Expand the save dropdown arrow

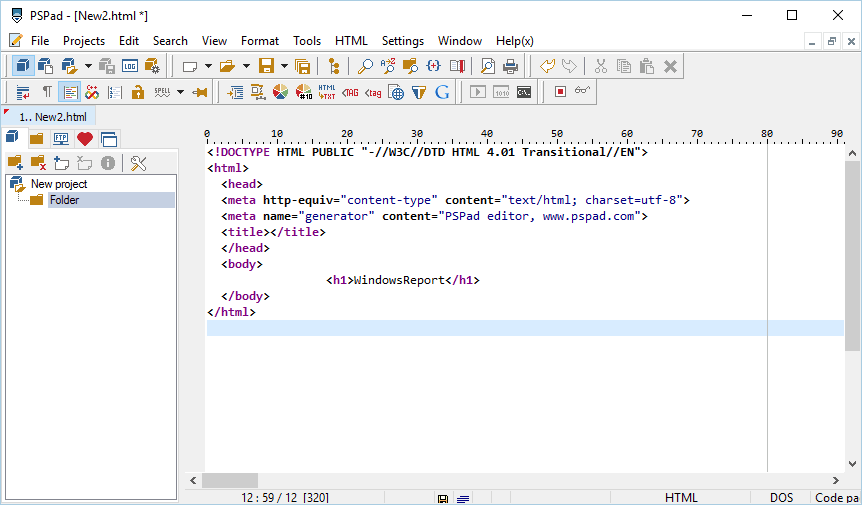(x=284, y=66)
